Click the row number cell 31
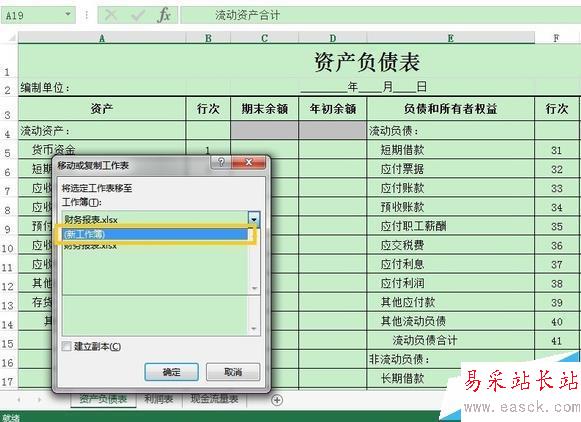581x422 pixels. [x=557, y=150]
